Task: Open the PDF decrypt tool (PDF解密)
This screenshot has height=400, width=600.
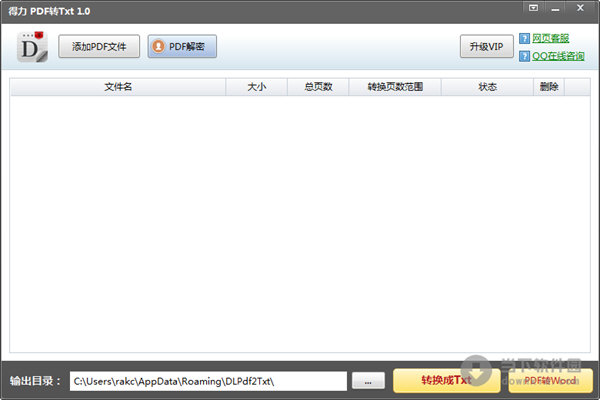Action: pos(182,46)
